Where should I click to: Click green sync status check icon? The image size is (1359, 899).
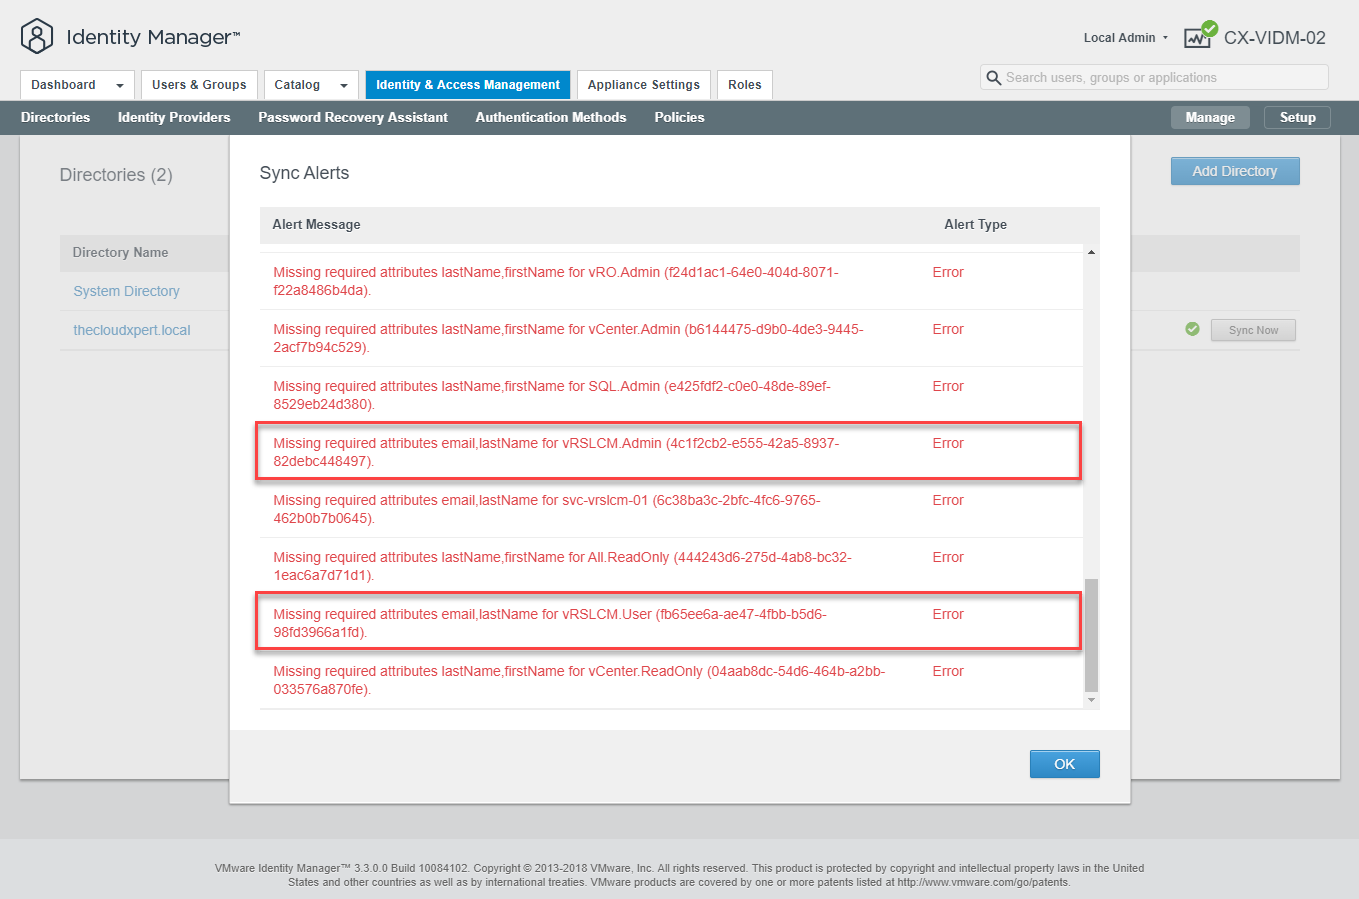tap(1192, 329)
